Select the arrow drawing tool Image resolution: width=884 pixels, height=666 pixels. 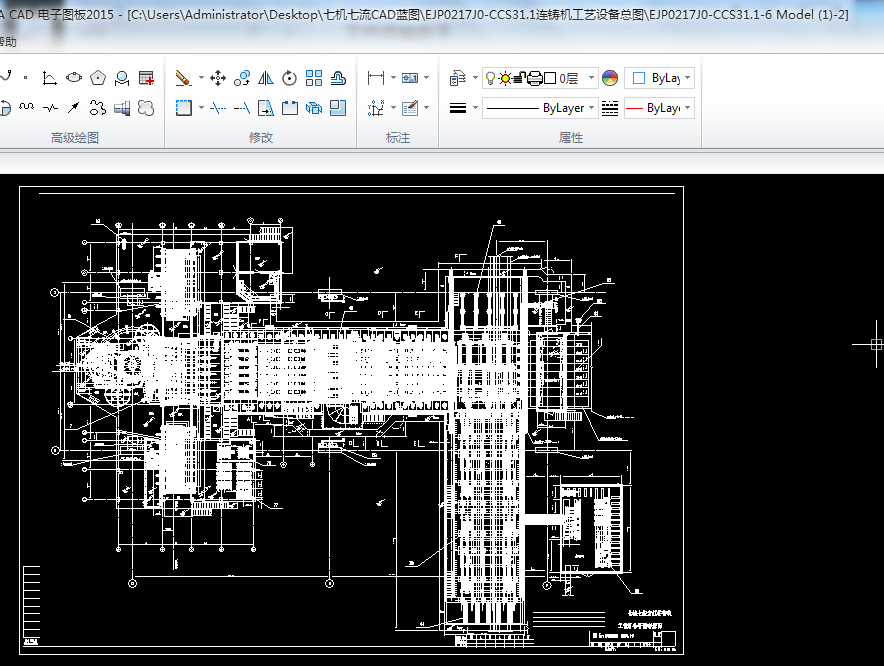[x=74, y=108]
